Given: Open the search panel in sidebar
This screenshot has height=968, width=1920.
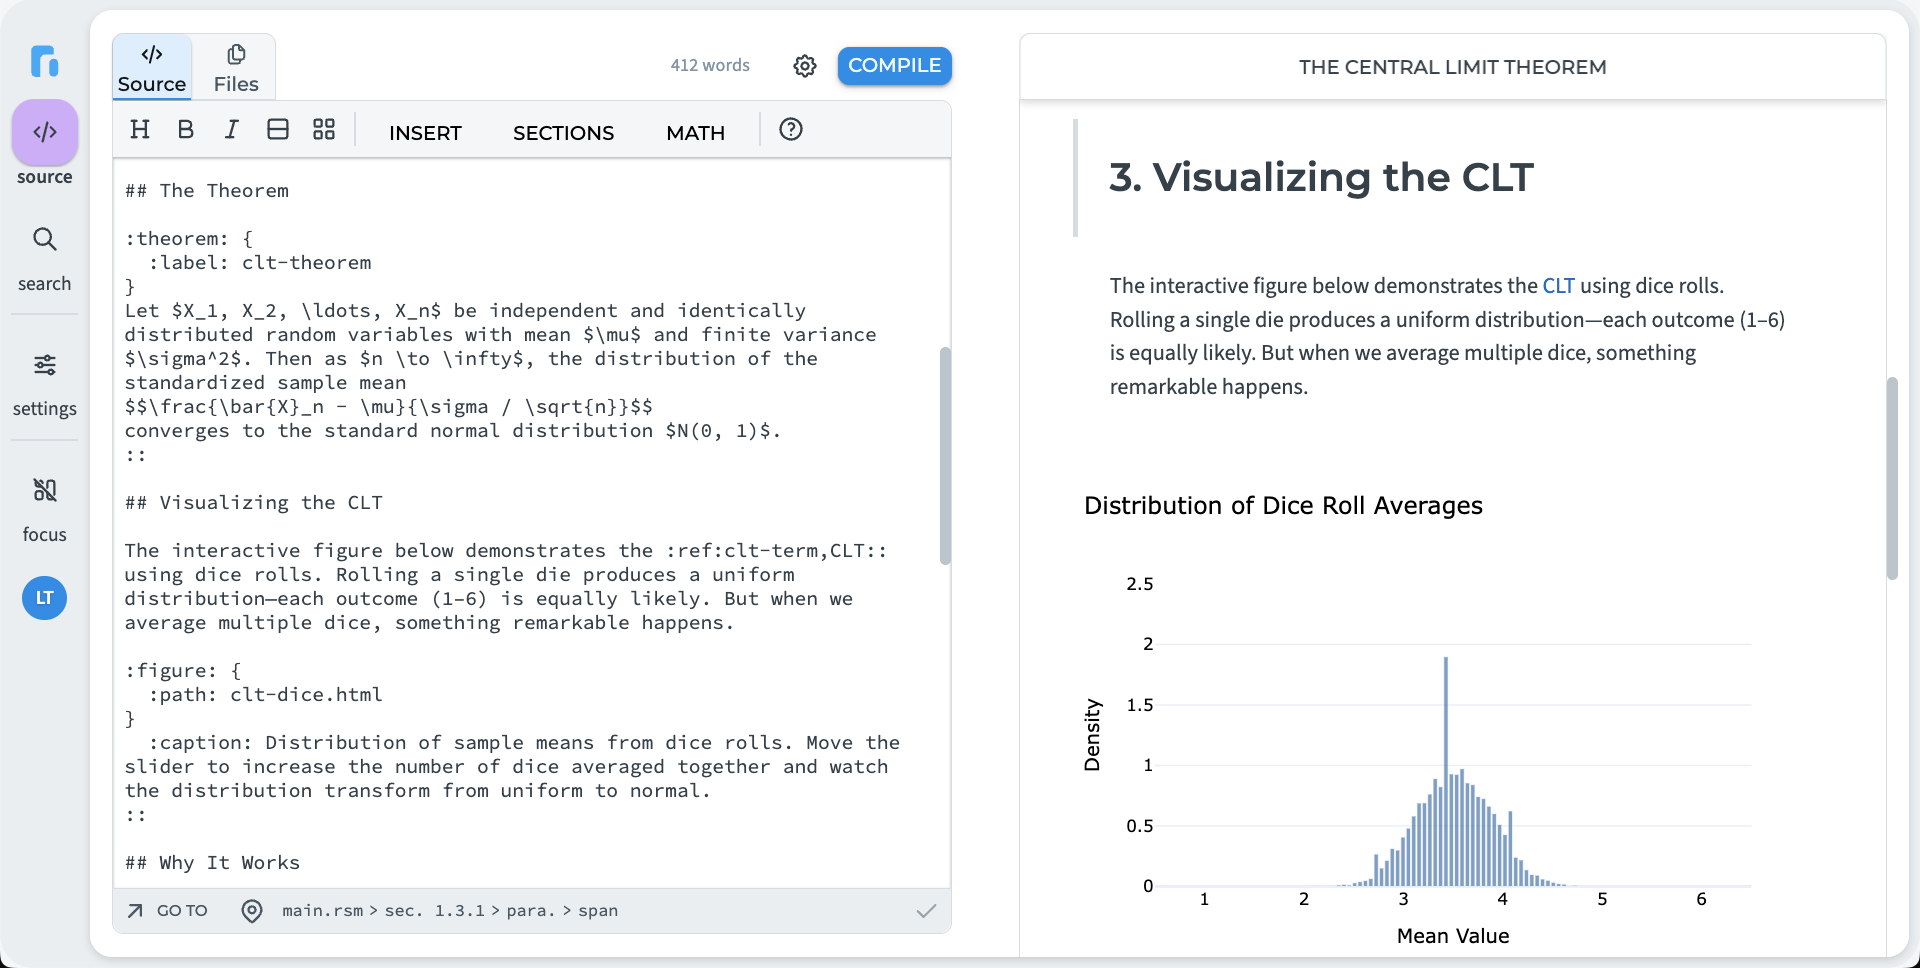Looking at the screenshot, I should click(45, 258).
